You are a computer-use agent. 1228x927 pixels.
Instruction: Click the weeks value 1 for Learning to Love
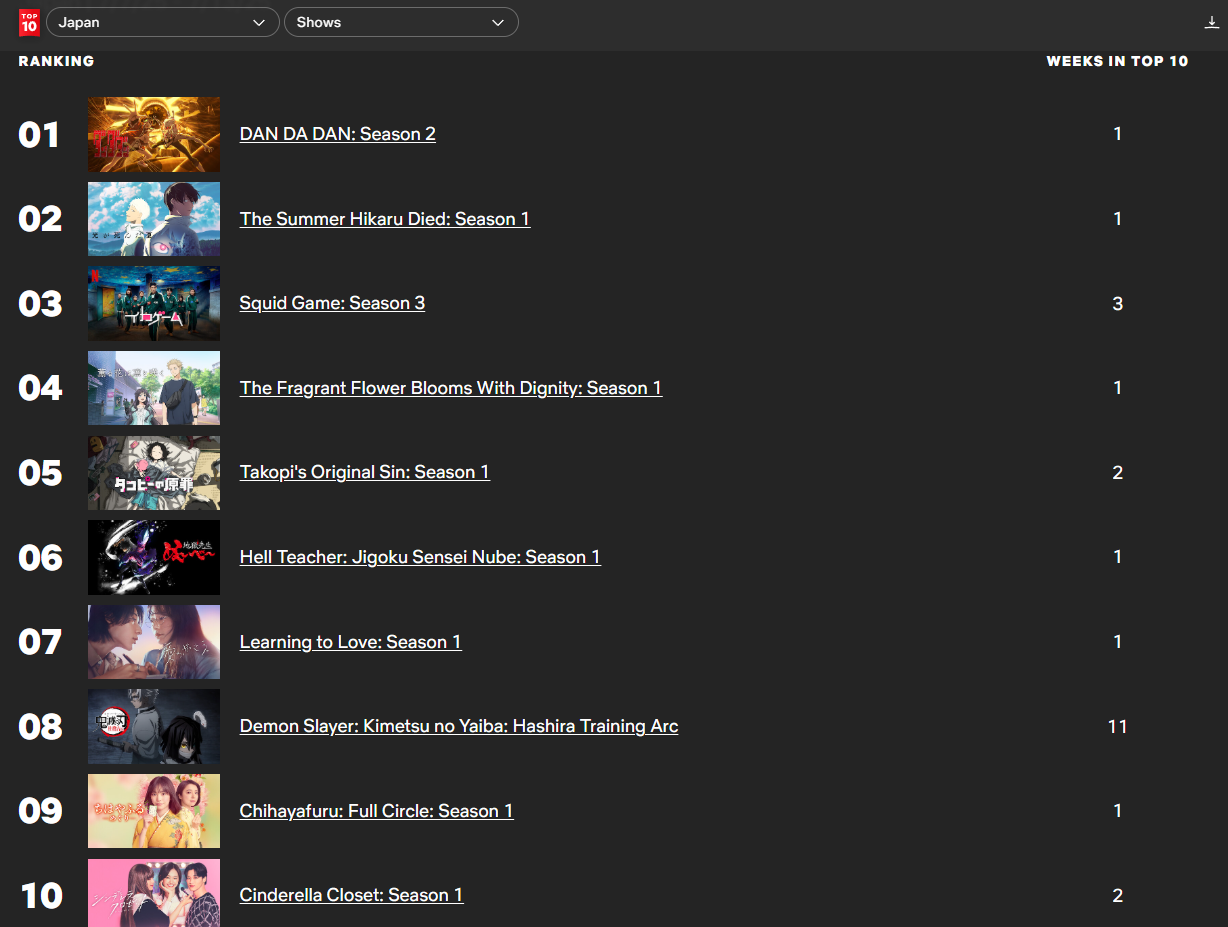(1118, 642)
